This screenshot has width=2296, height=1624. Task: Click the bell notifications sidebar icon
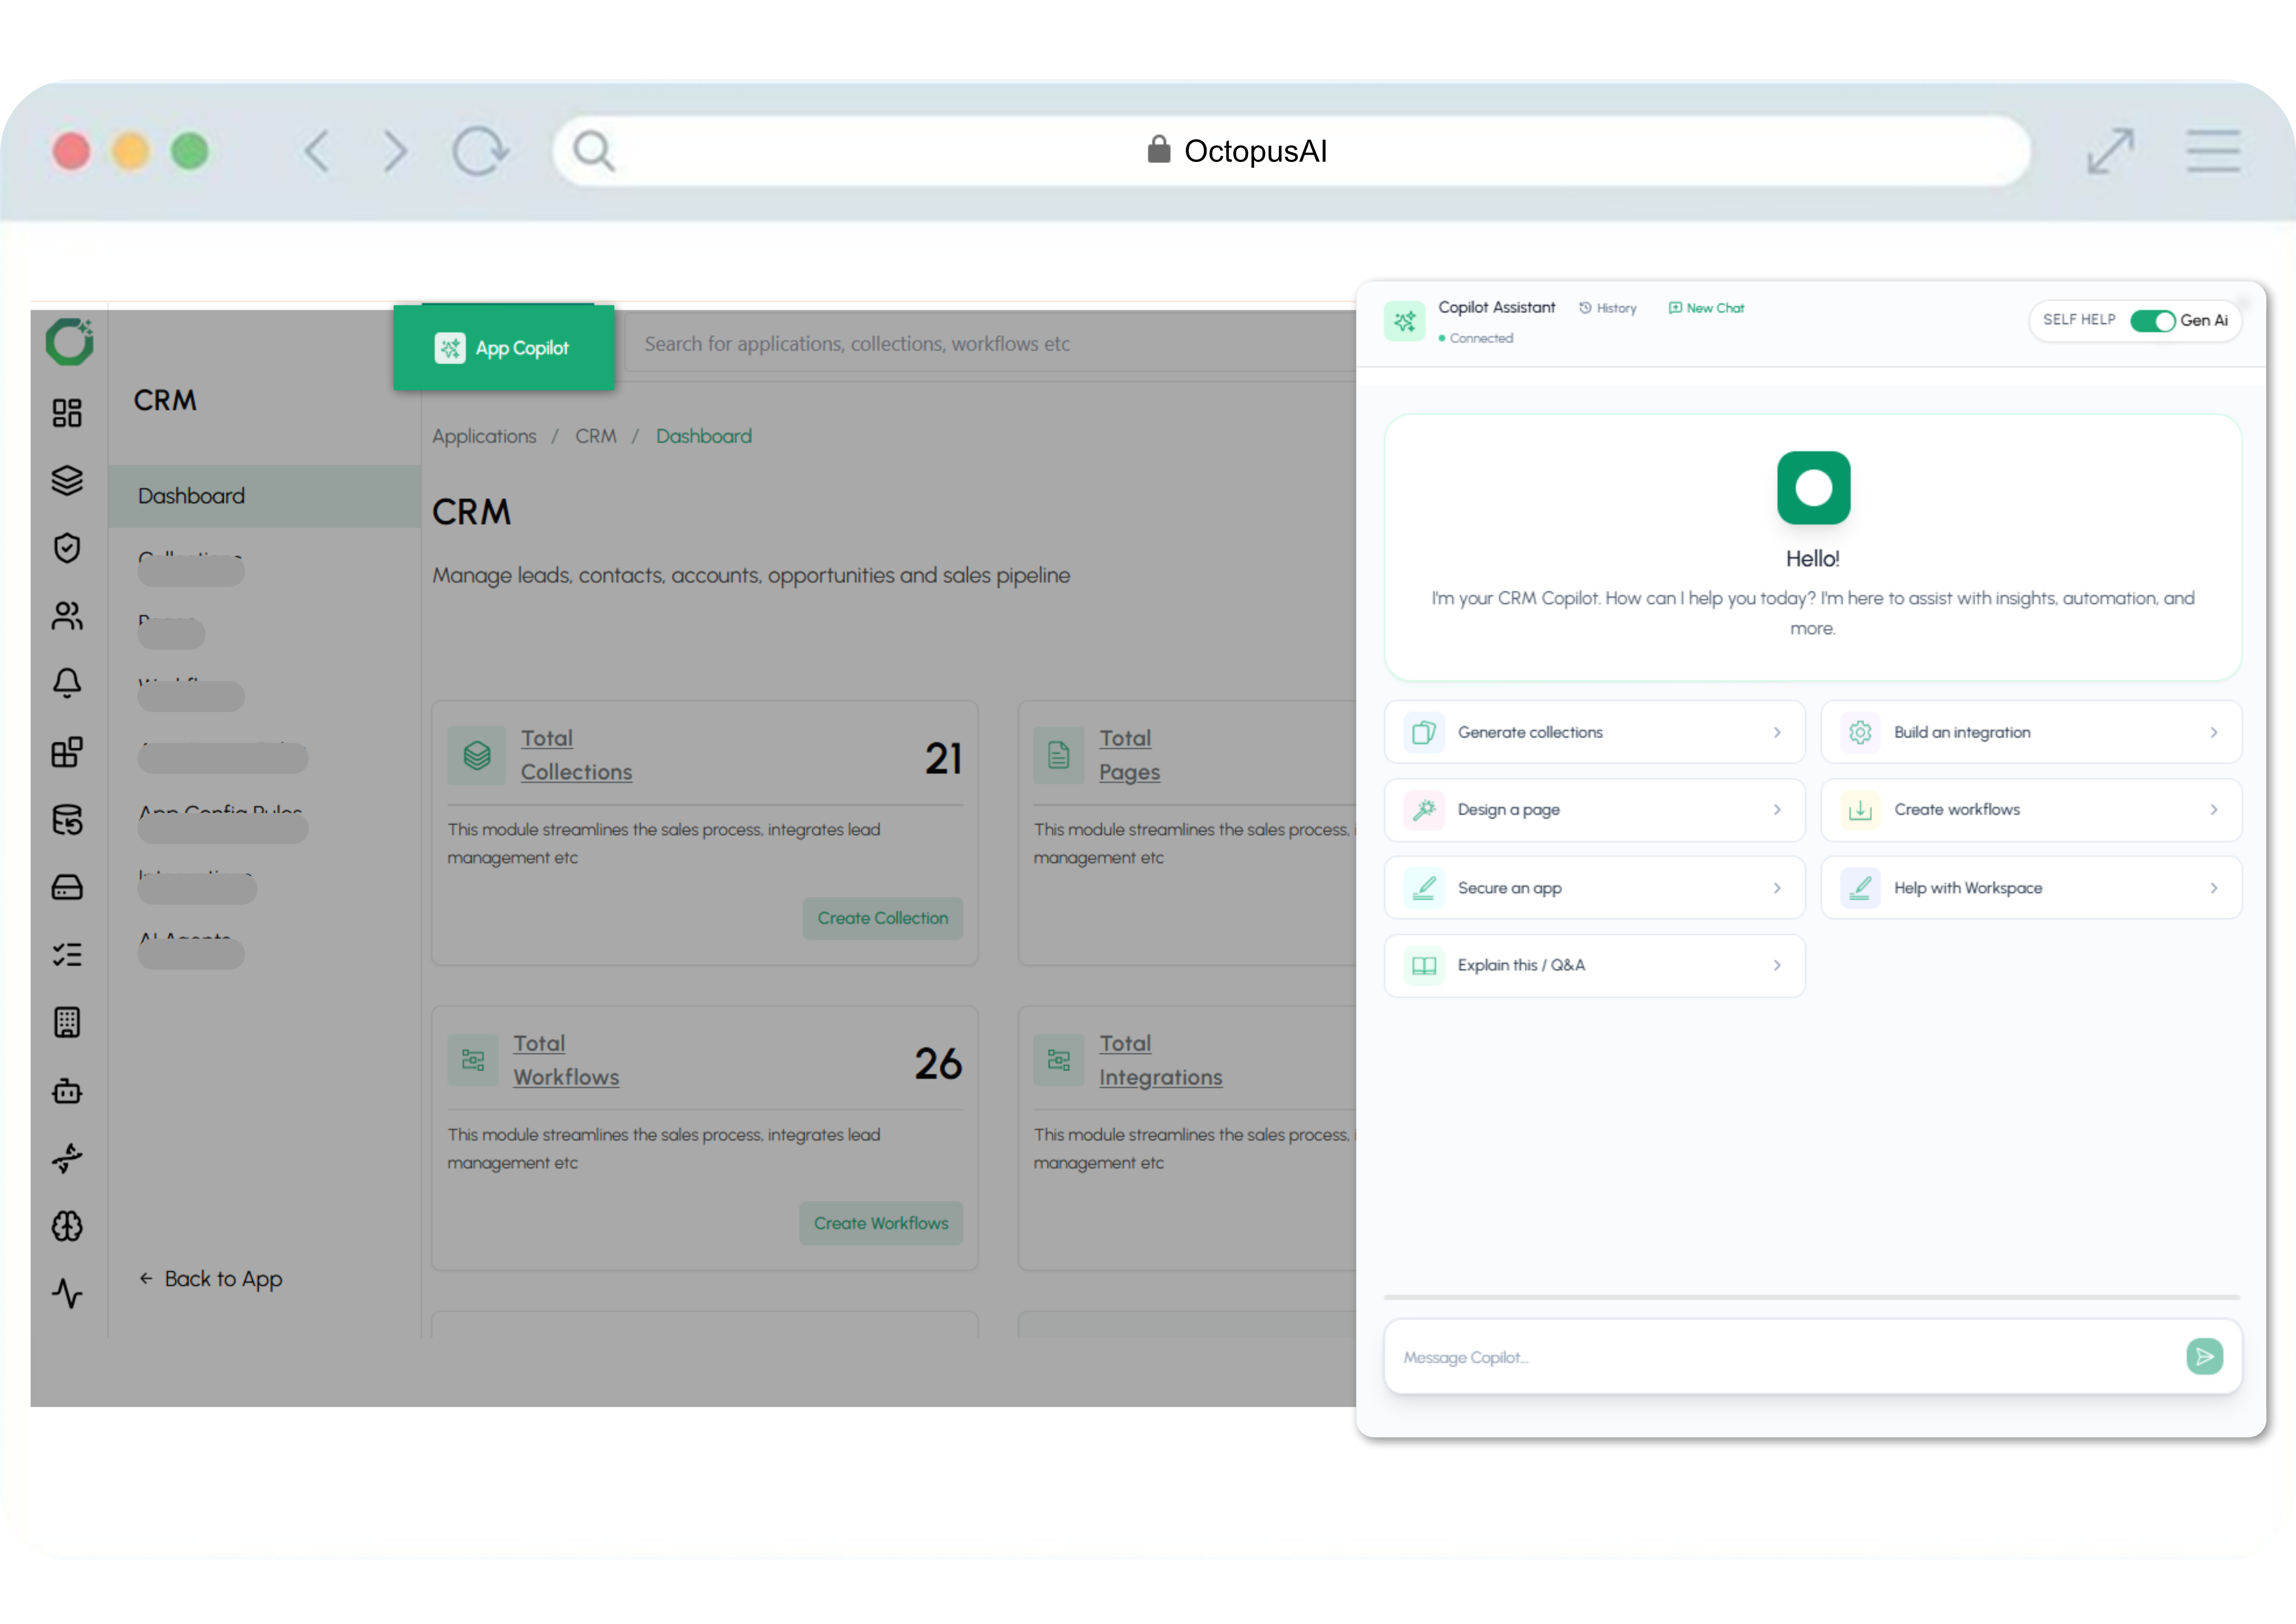click(x=67, y=683)
